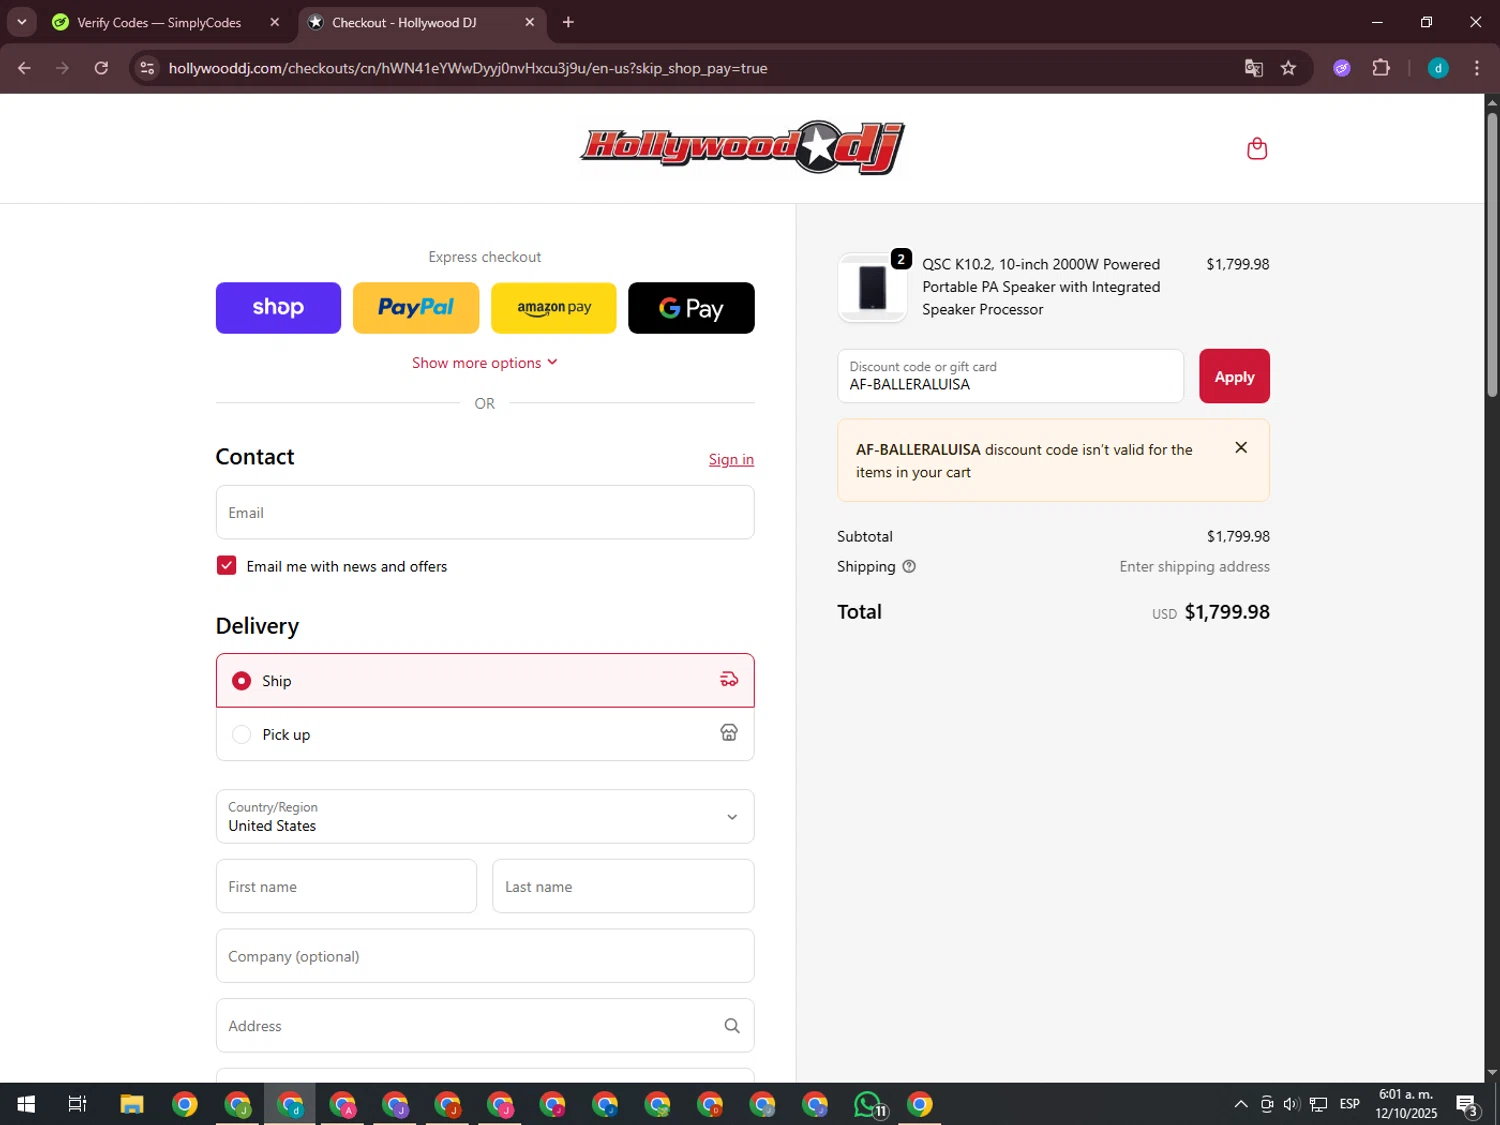
Task: Bookmark this page with the star icon
Action: [1288, 68]
